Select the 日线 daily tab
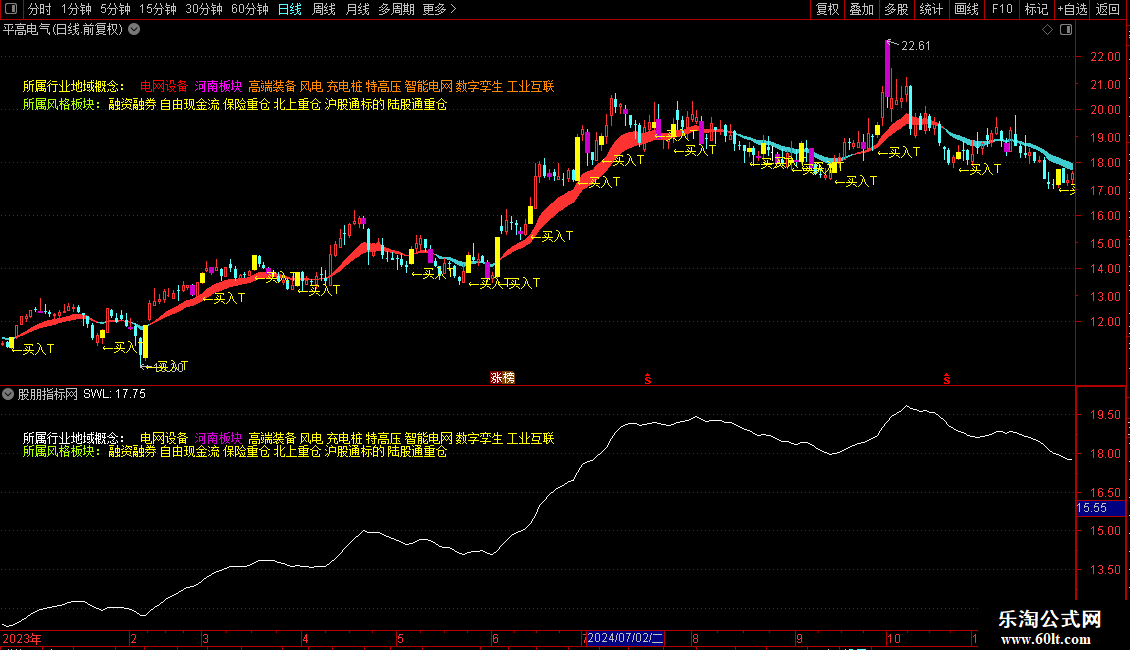This screenshot has height=650, width=1130. click(290, 9)
